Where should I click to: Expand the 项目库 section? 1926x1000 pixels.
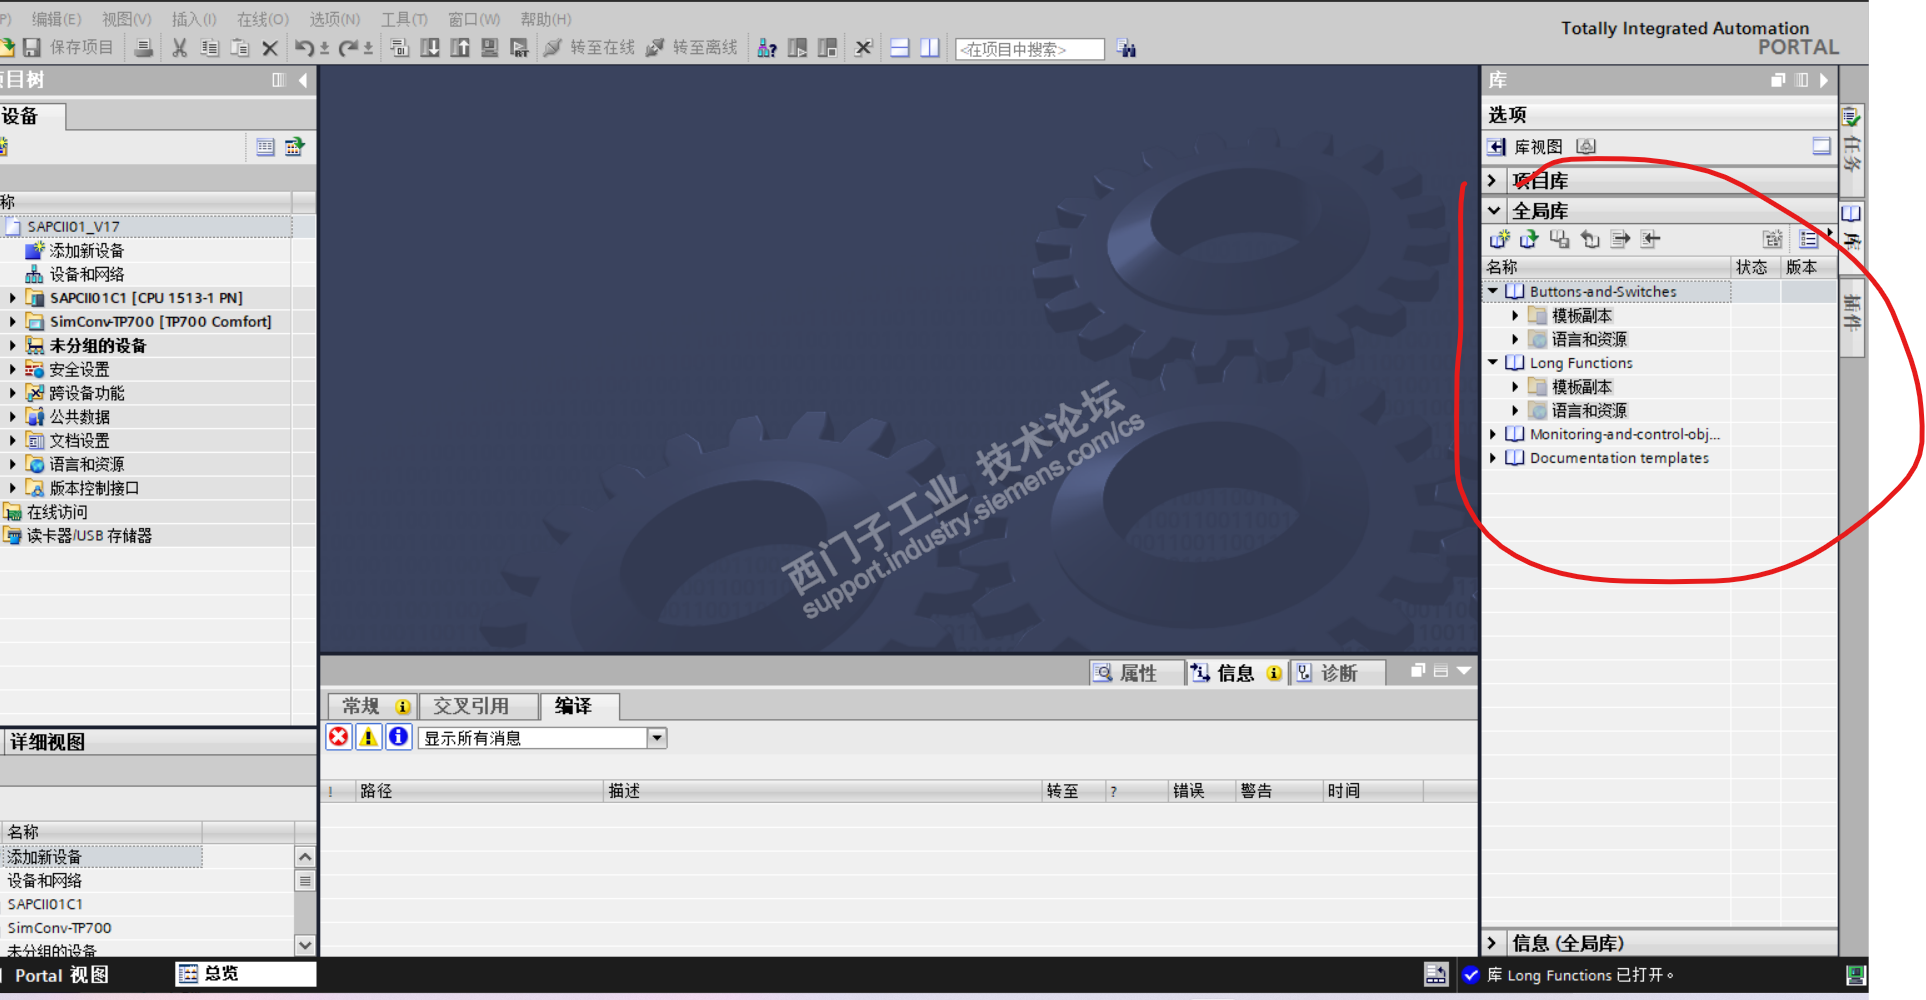point(1492,180)
